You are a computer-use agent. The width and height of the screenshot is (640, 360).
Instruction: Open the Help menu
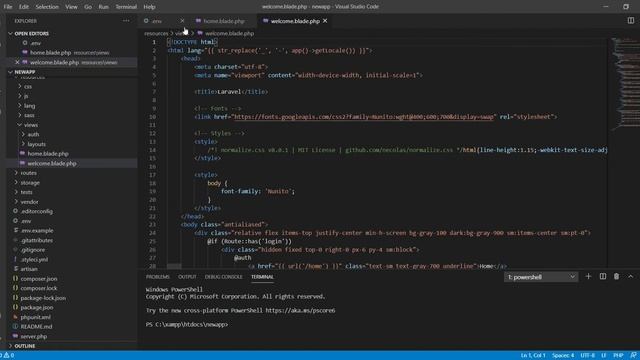[x=149, y=7]
